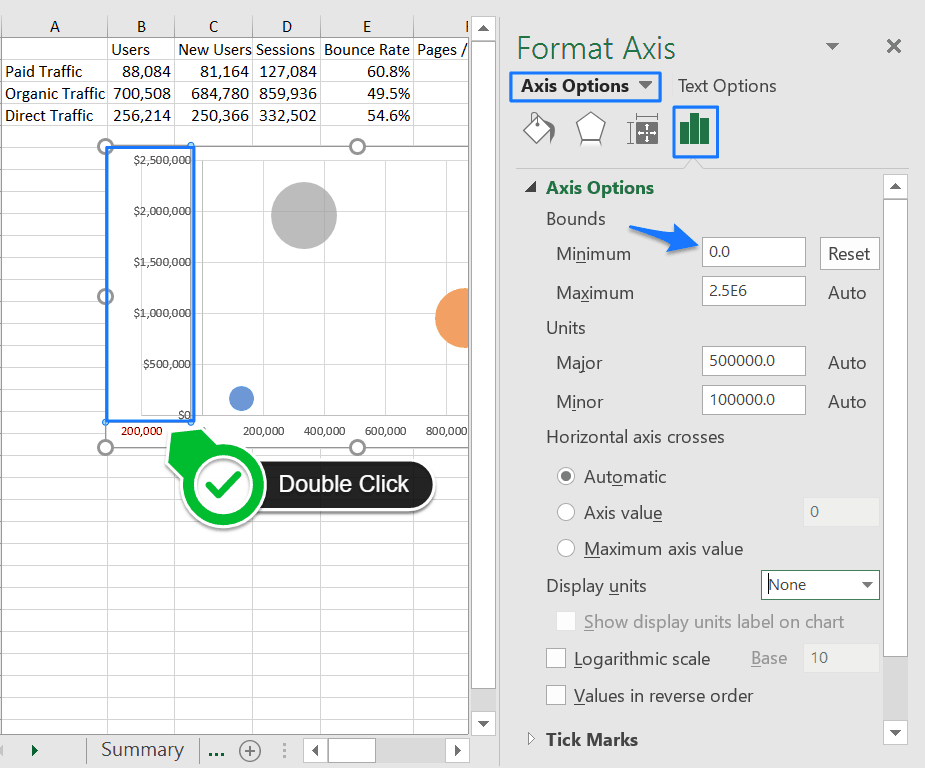Click the Minimum bounds field
Viewport: 925px width, 768px height.
pos(753,252)
